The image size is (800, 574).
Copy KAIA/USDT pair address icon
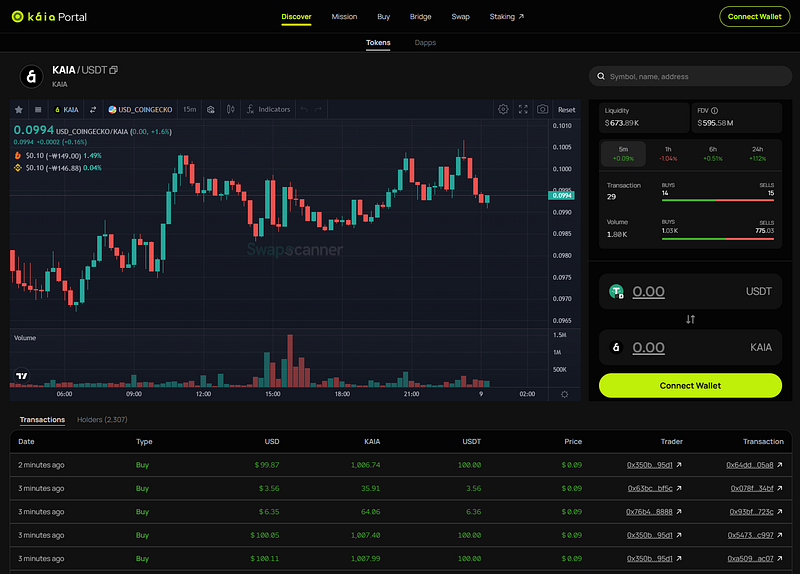(x=114, y=70)
